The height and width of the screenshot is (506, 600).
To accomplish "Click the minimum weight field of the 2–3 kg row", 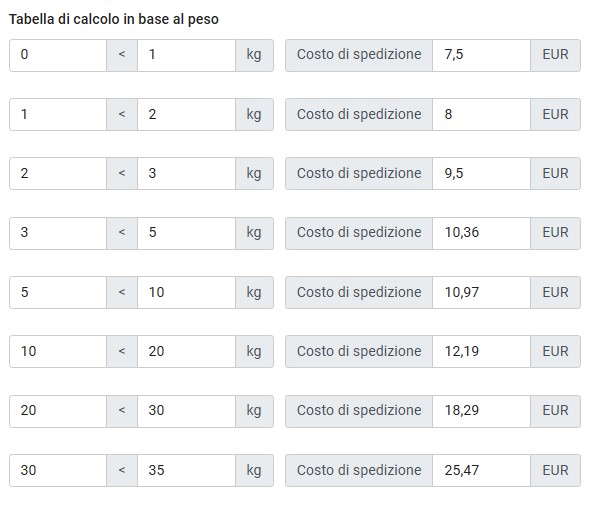I will pos(58,173).
